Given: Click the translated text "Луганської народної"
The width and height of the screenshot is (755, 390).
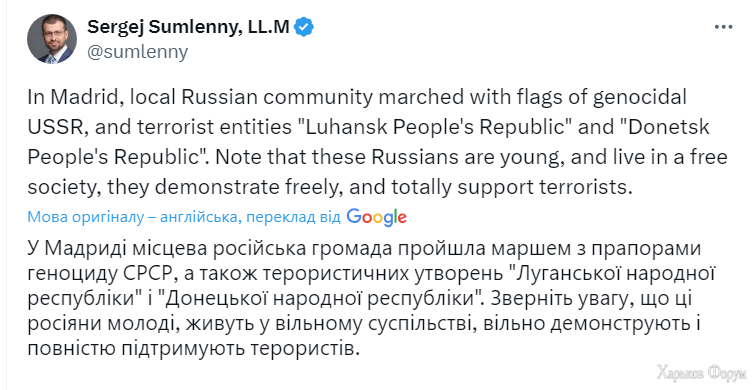Looking at the screenshot, I should (x=610, y=273).
